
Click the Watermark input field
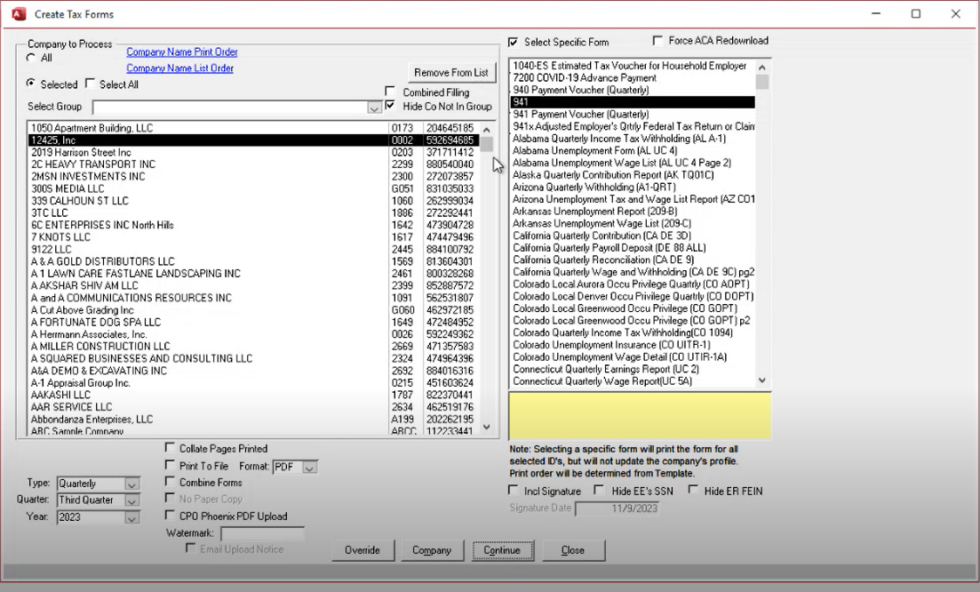(262, 534)
